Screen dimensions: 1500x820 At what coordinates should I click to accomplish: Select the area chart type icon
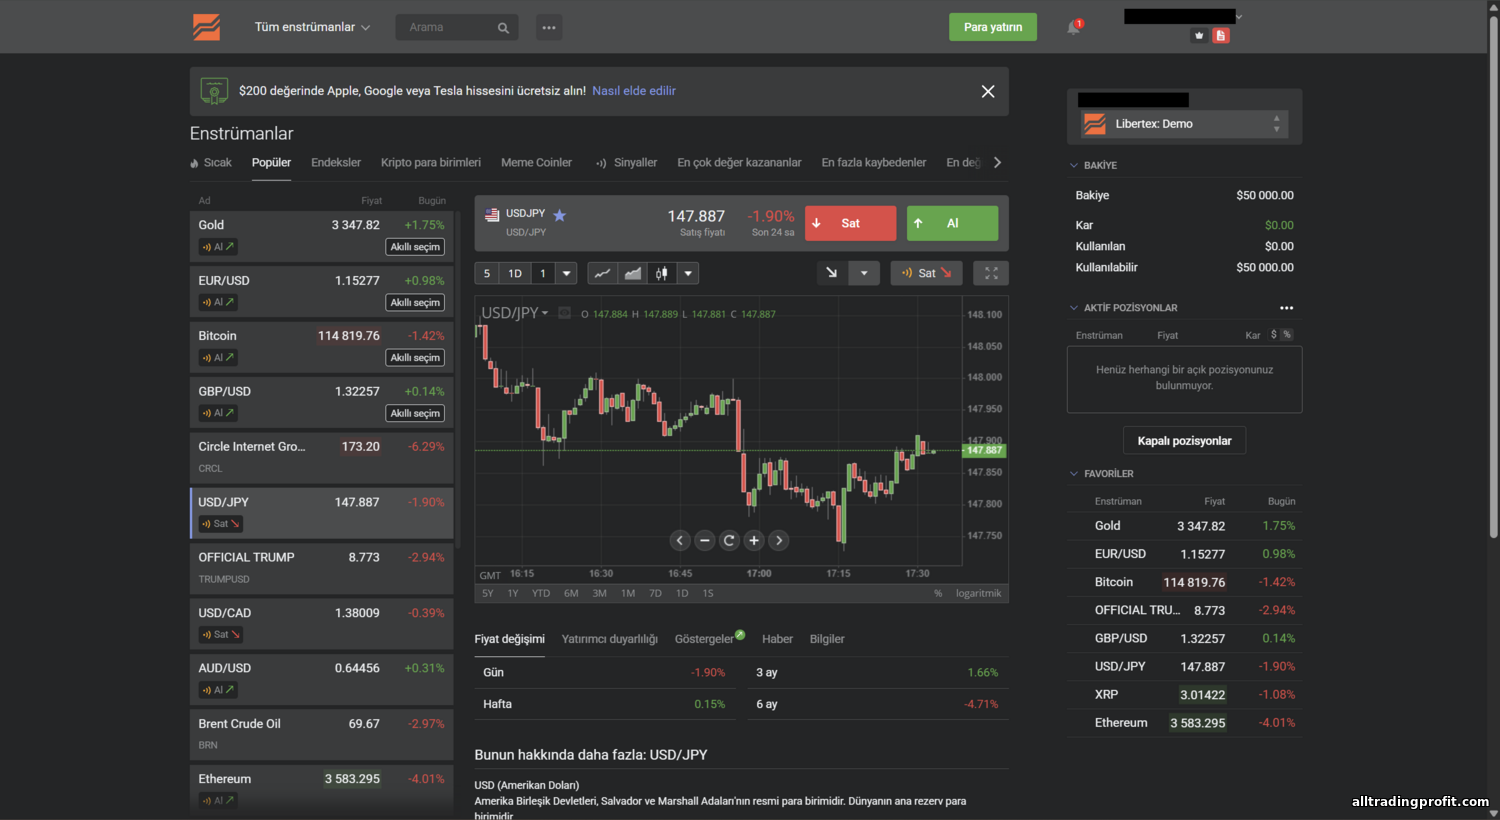[x=632, y=273]
